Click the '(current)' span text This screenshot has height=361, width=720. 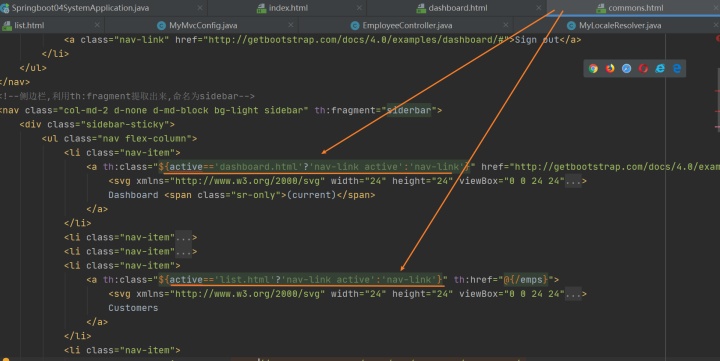pyautogui.click(x=311, y=195)
